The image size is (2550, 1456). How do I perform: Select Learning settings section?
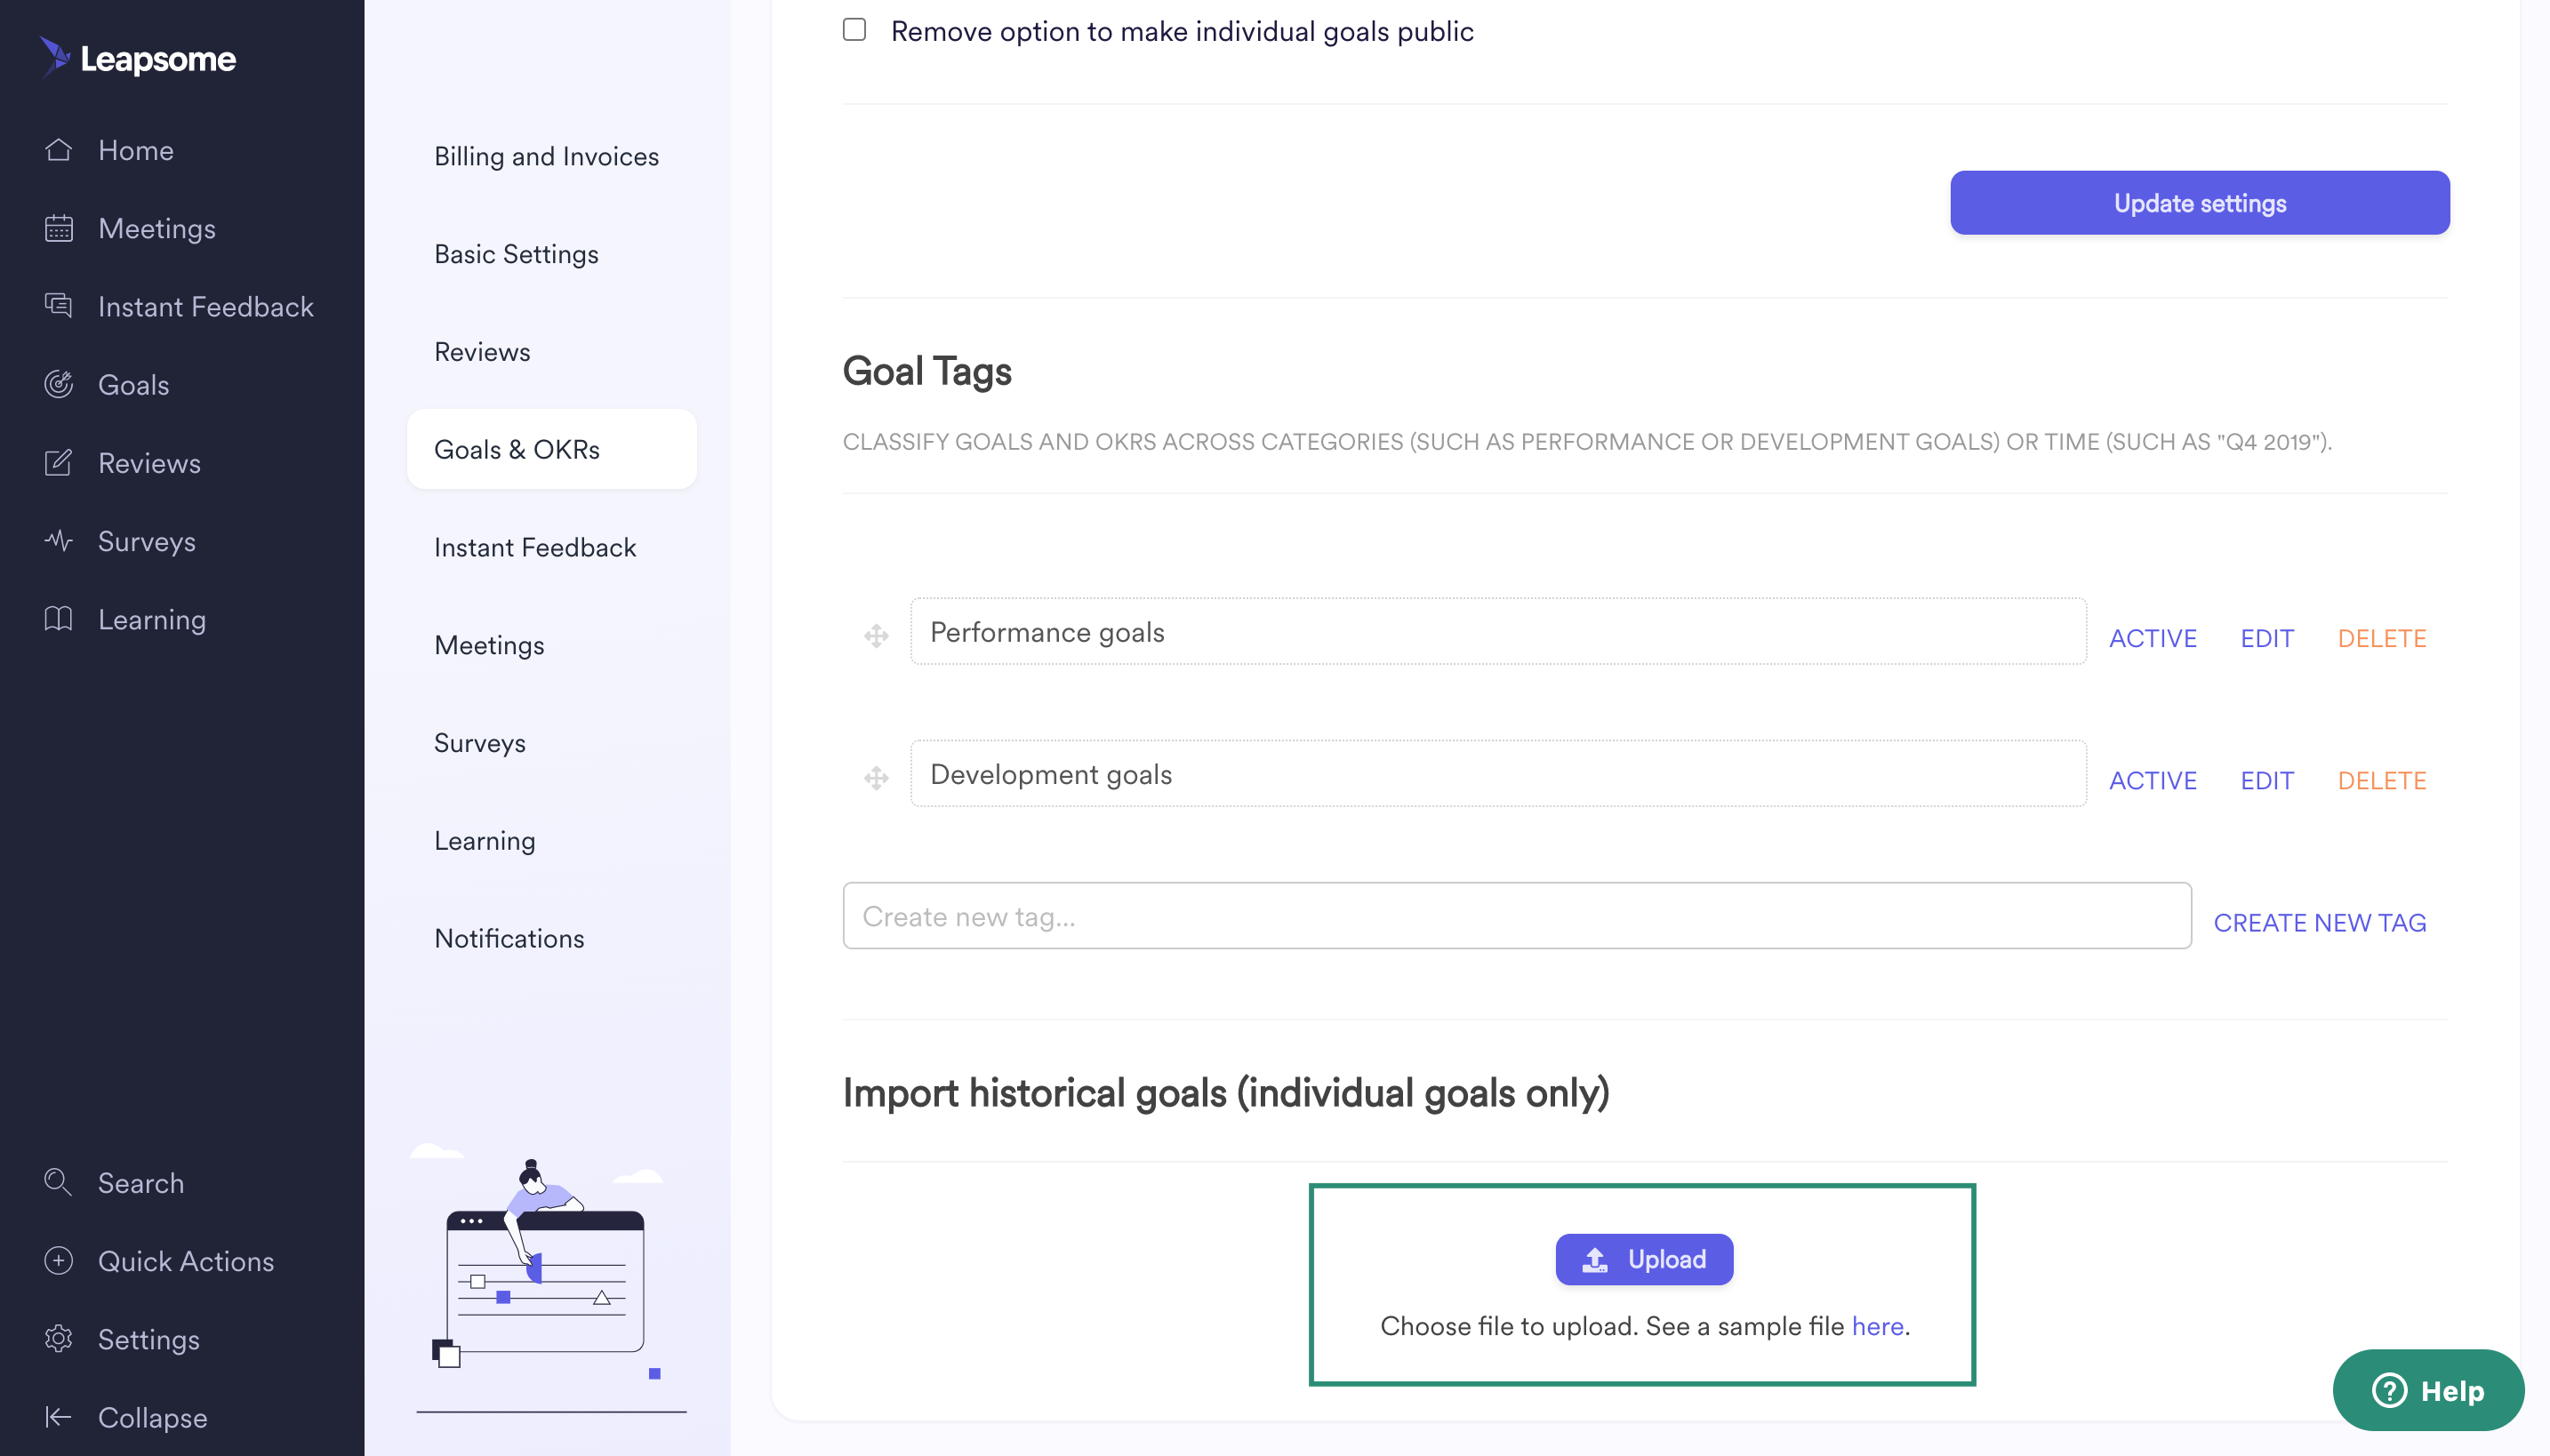pos(485,841)
